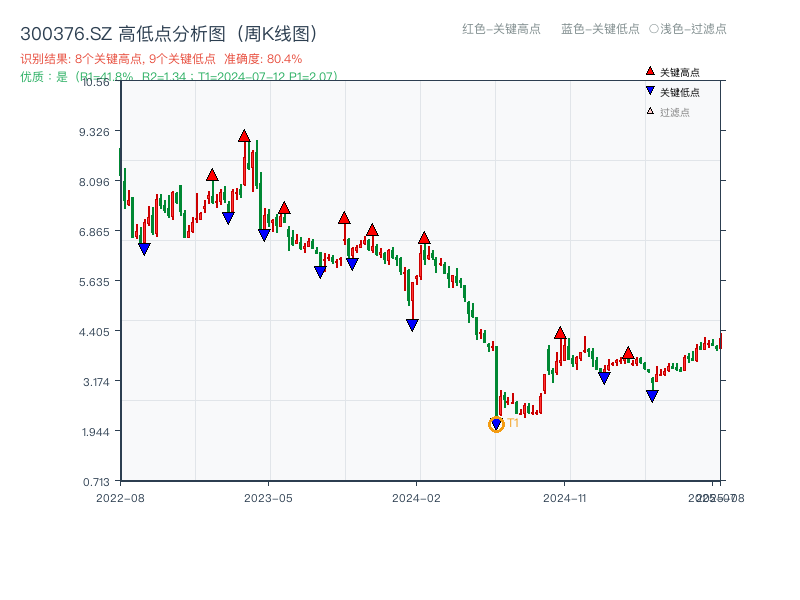Click the chart title 300376.SZ 高低点分析图
Viewport: 800px width, 600px height.
click(169, 34)
